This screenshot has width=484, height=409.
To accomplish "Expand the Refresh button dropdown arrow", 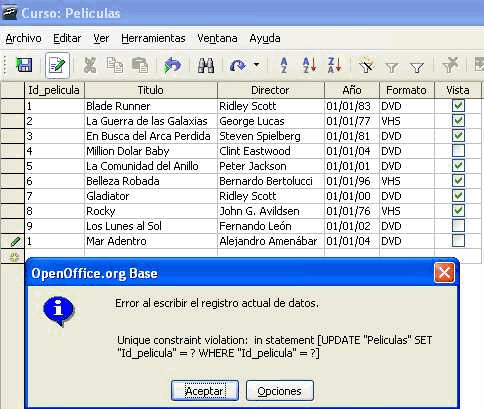I will [x=256, y=64].
